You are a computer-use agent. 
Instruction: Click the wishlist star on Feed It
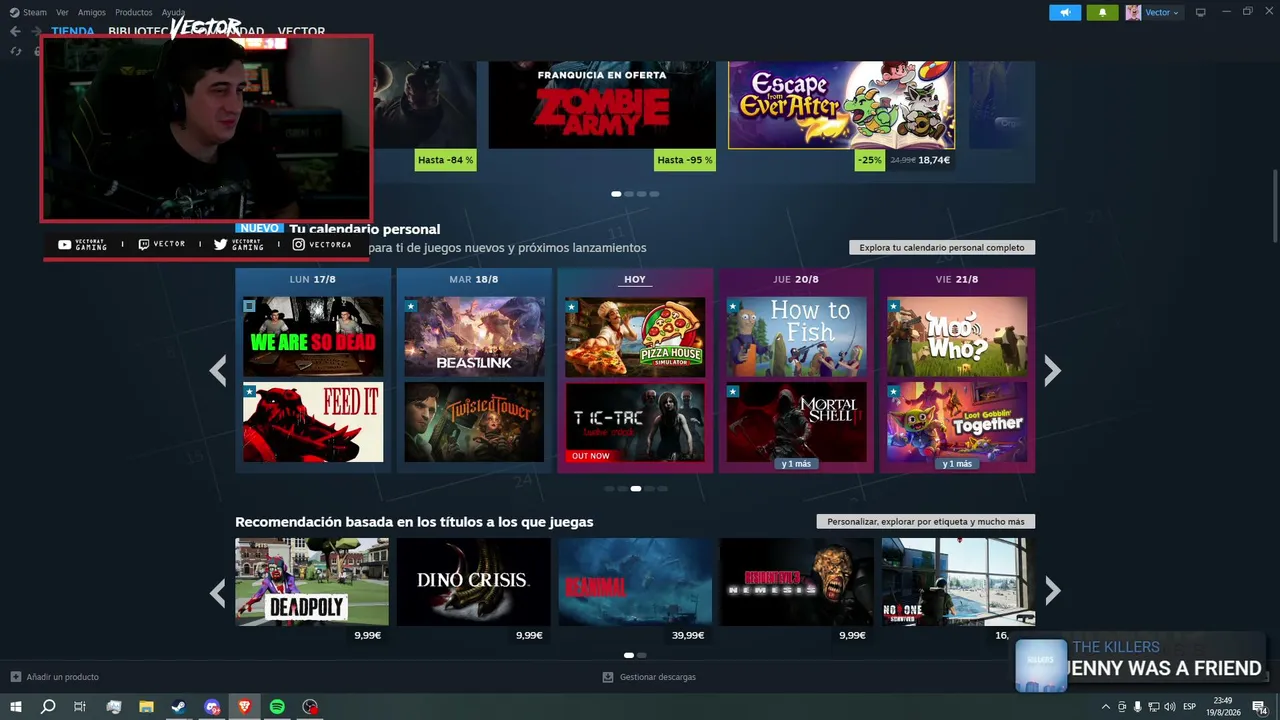tap(249, 391)
